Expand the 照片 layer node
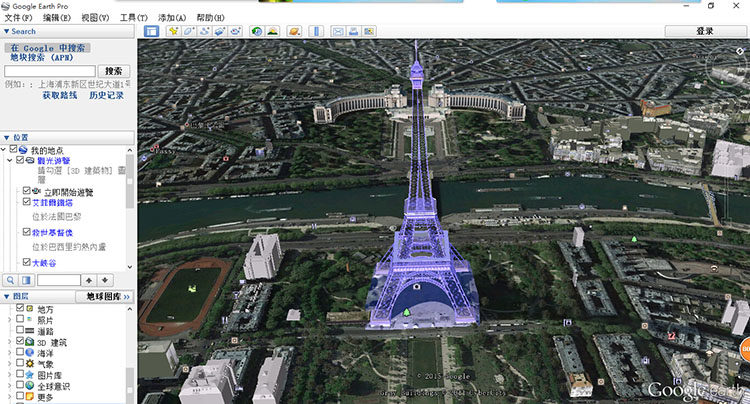Viewport: 750px width, 404px height. (x=10, y=319)
